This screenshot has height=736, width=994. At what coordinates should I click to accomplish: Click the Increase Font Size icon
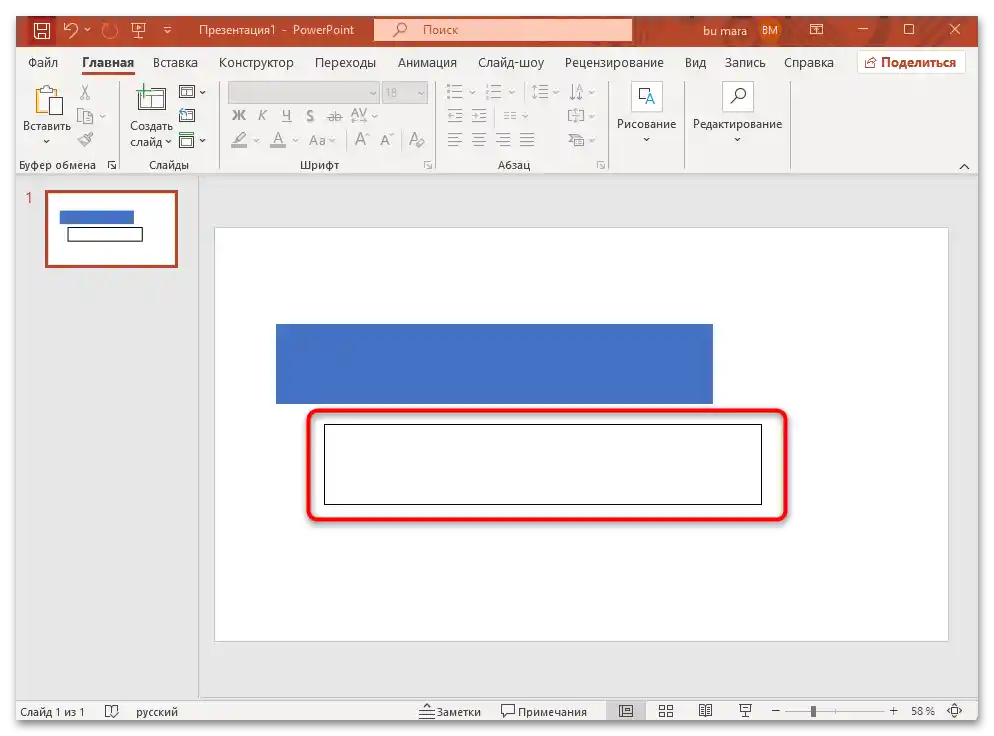coord(360,140)
